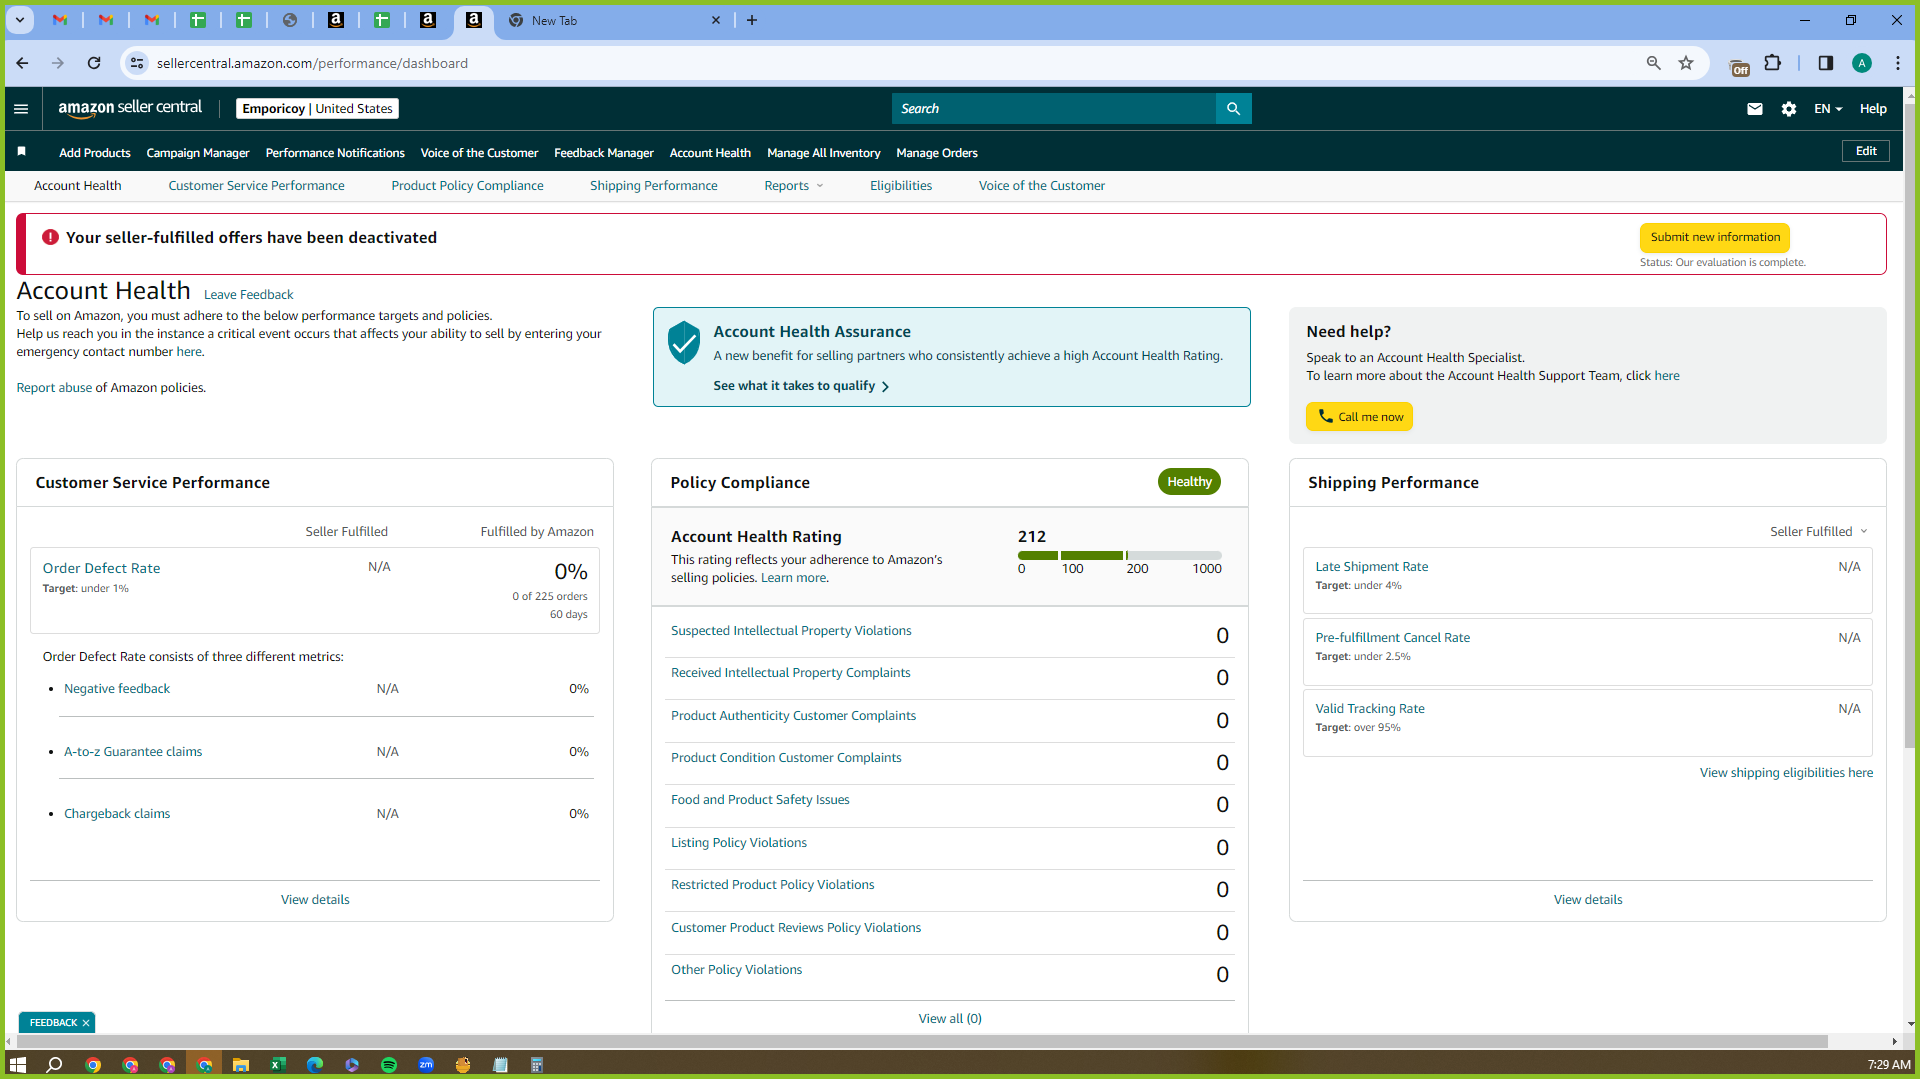
Task: Click the address bar URL
Action: (x=312, y=63)
